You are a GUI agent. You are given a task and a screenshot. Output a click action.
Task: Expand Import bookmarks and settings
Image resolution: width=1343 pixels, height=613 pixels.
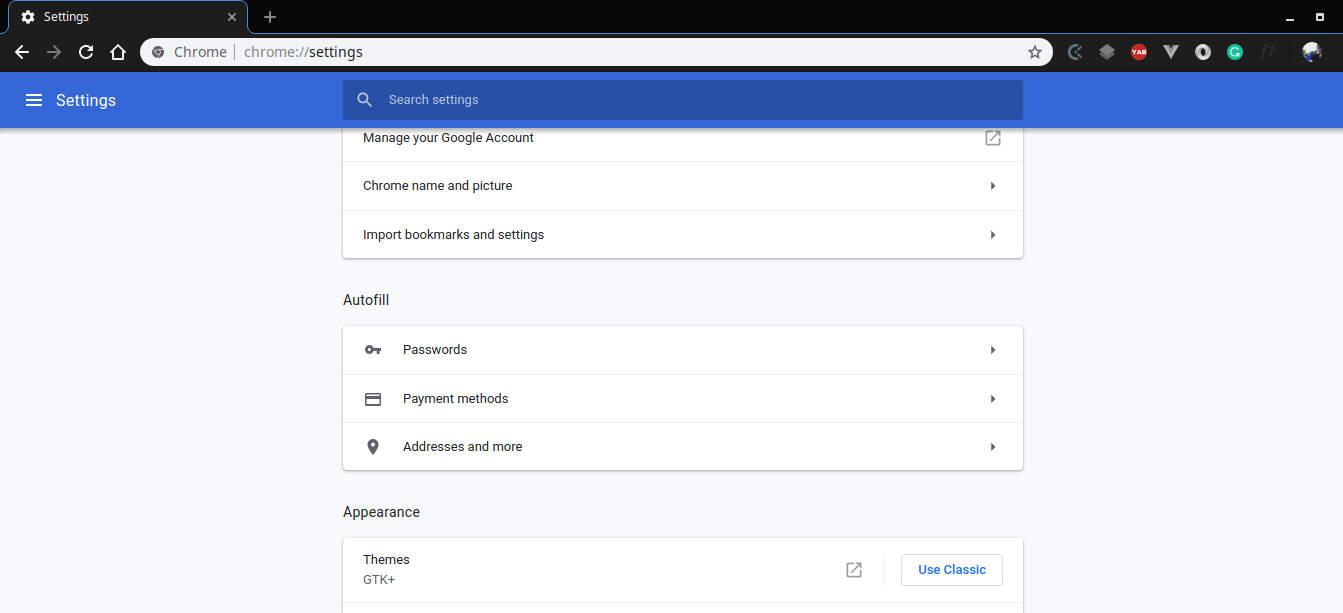click(682, 234)
